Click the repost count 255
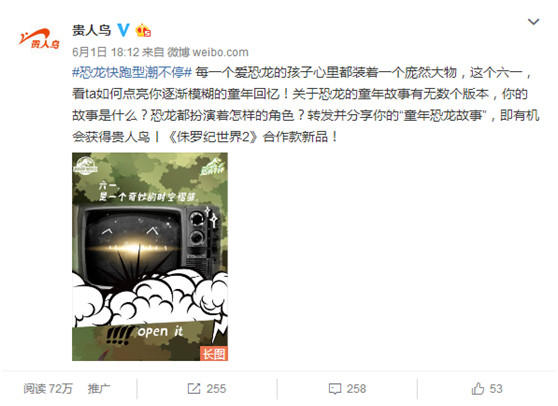This screenshot has width=558, height=406. point(216,389)
